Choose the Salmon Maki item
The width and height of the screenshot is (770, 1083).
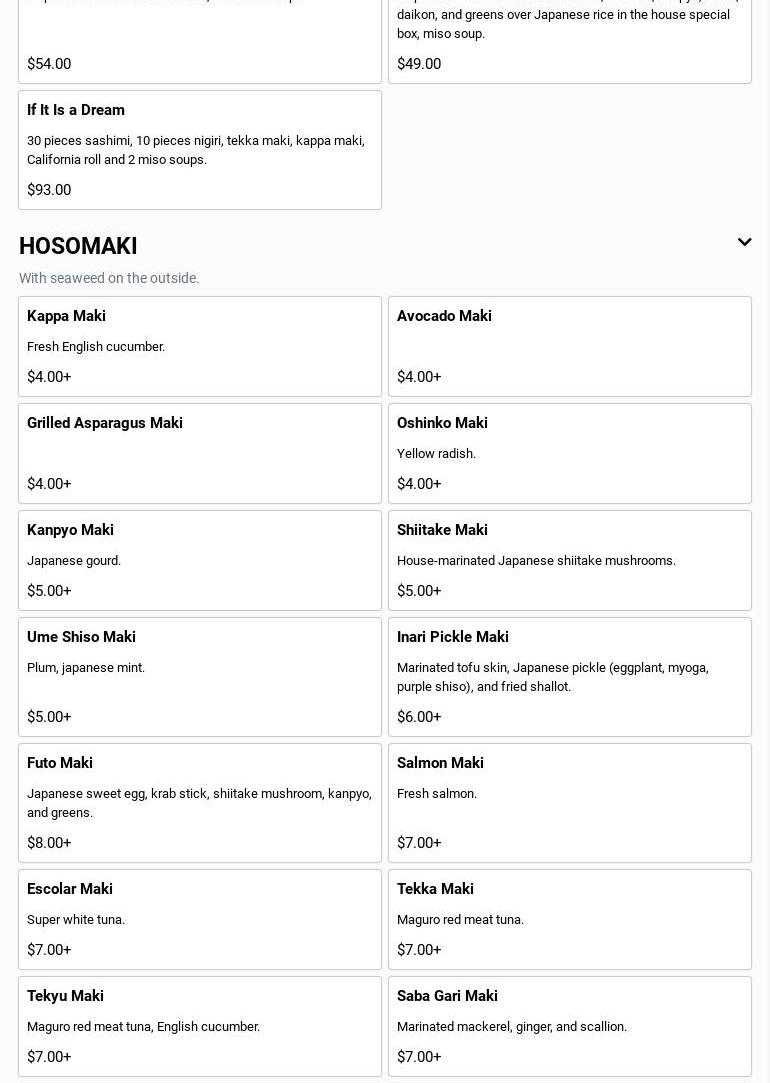pyautogui.click(x=569, y=802)
